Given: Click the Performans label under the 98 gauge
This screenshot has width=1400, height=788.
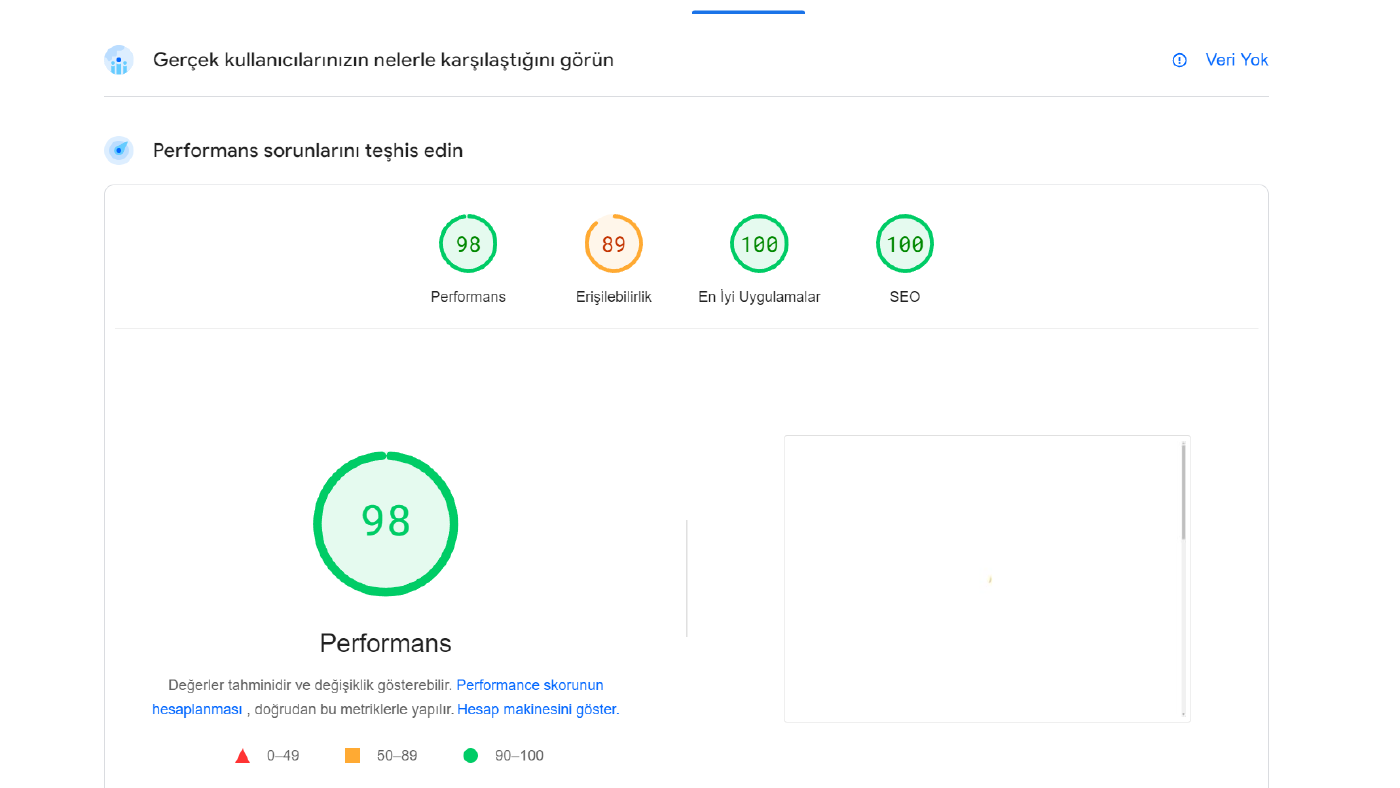Looking at the screenshot, I should point(468,297).
